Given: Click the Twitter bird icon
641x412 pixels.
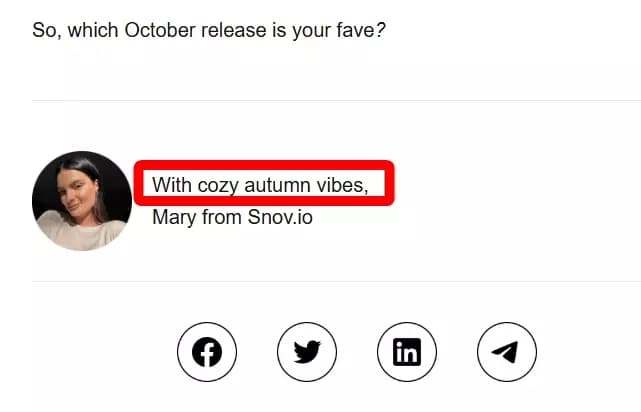Looking at the screenshot, I should pos(307,352).
